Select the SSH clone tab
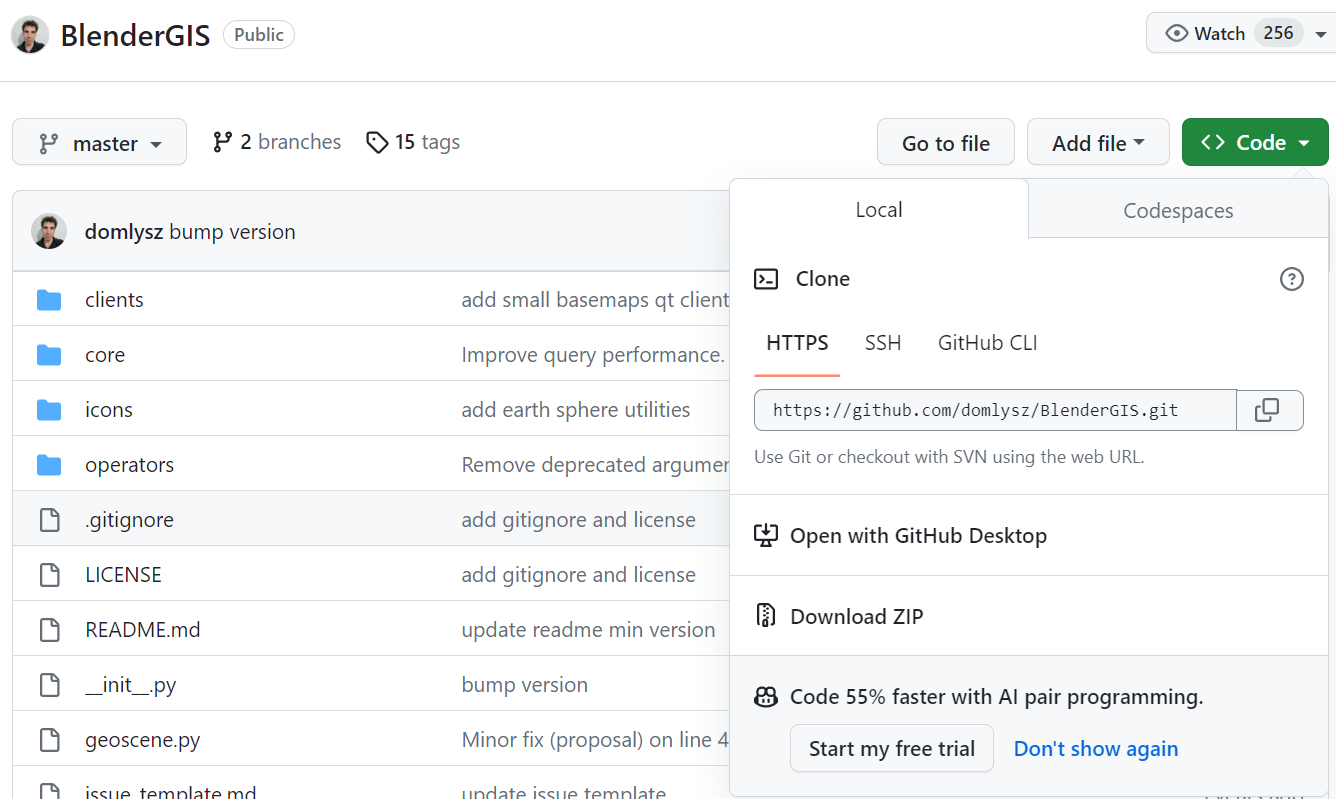Image resolution: width=1336 pixels, height=799 pixels. pyautogui.click(x=883, y=343)
